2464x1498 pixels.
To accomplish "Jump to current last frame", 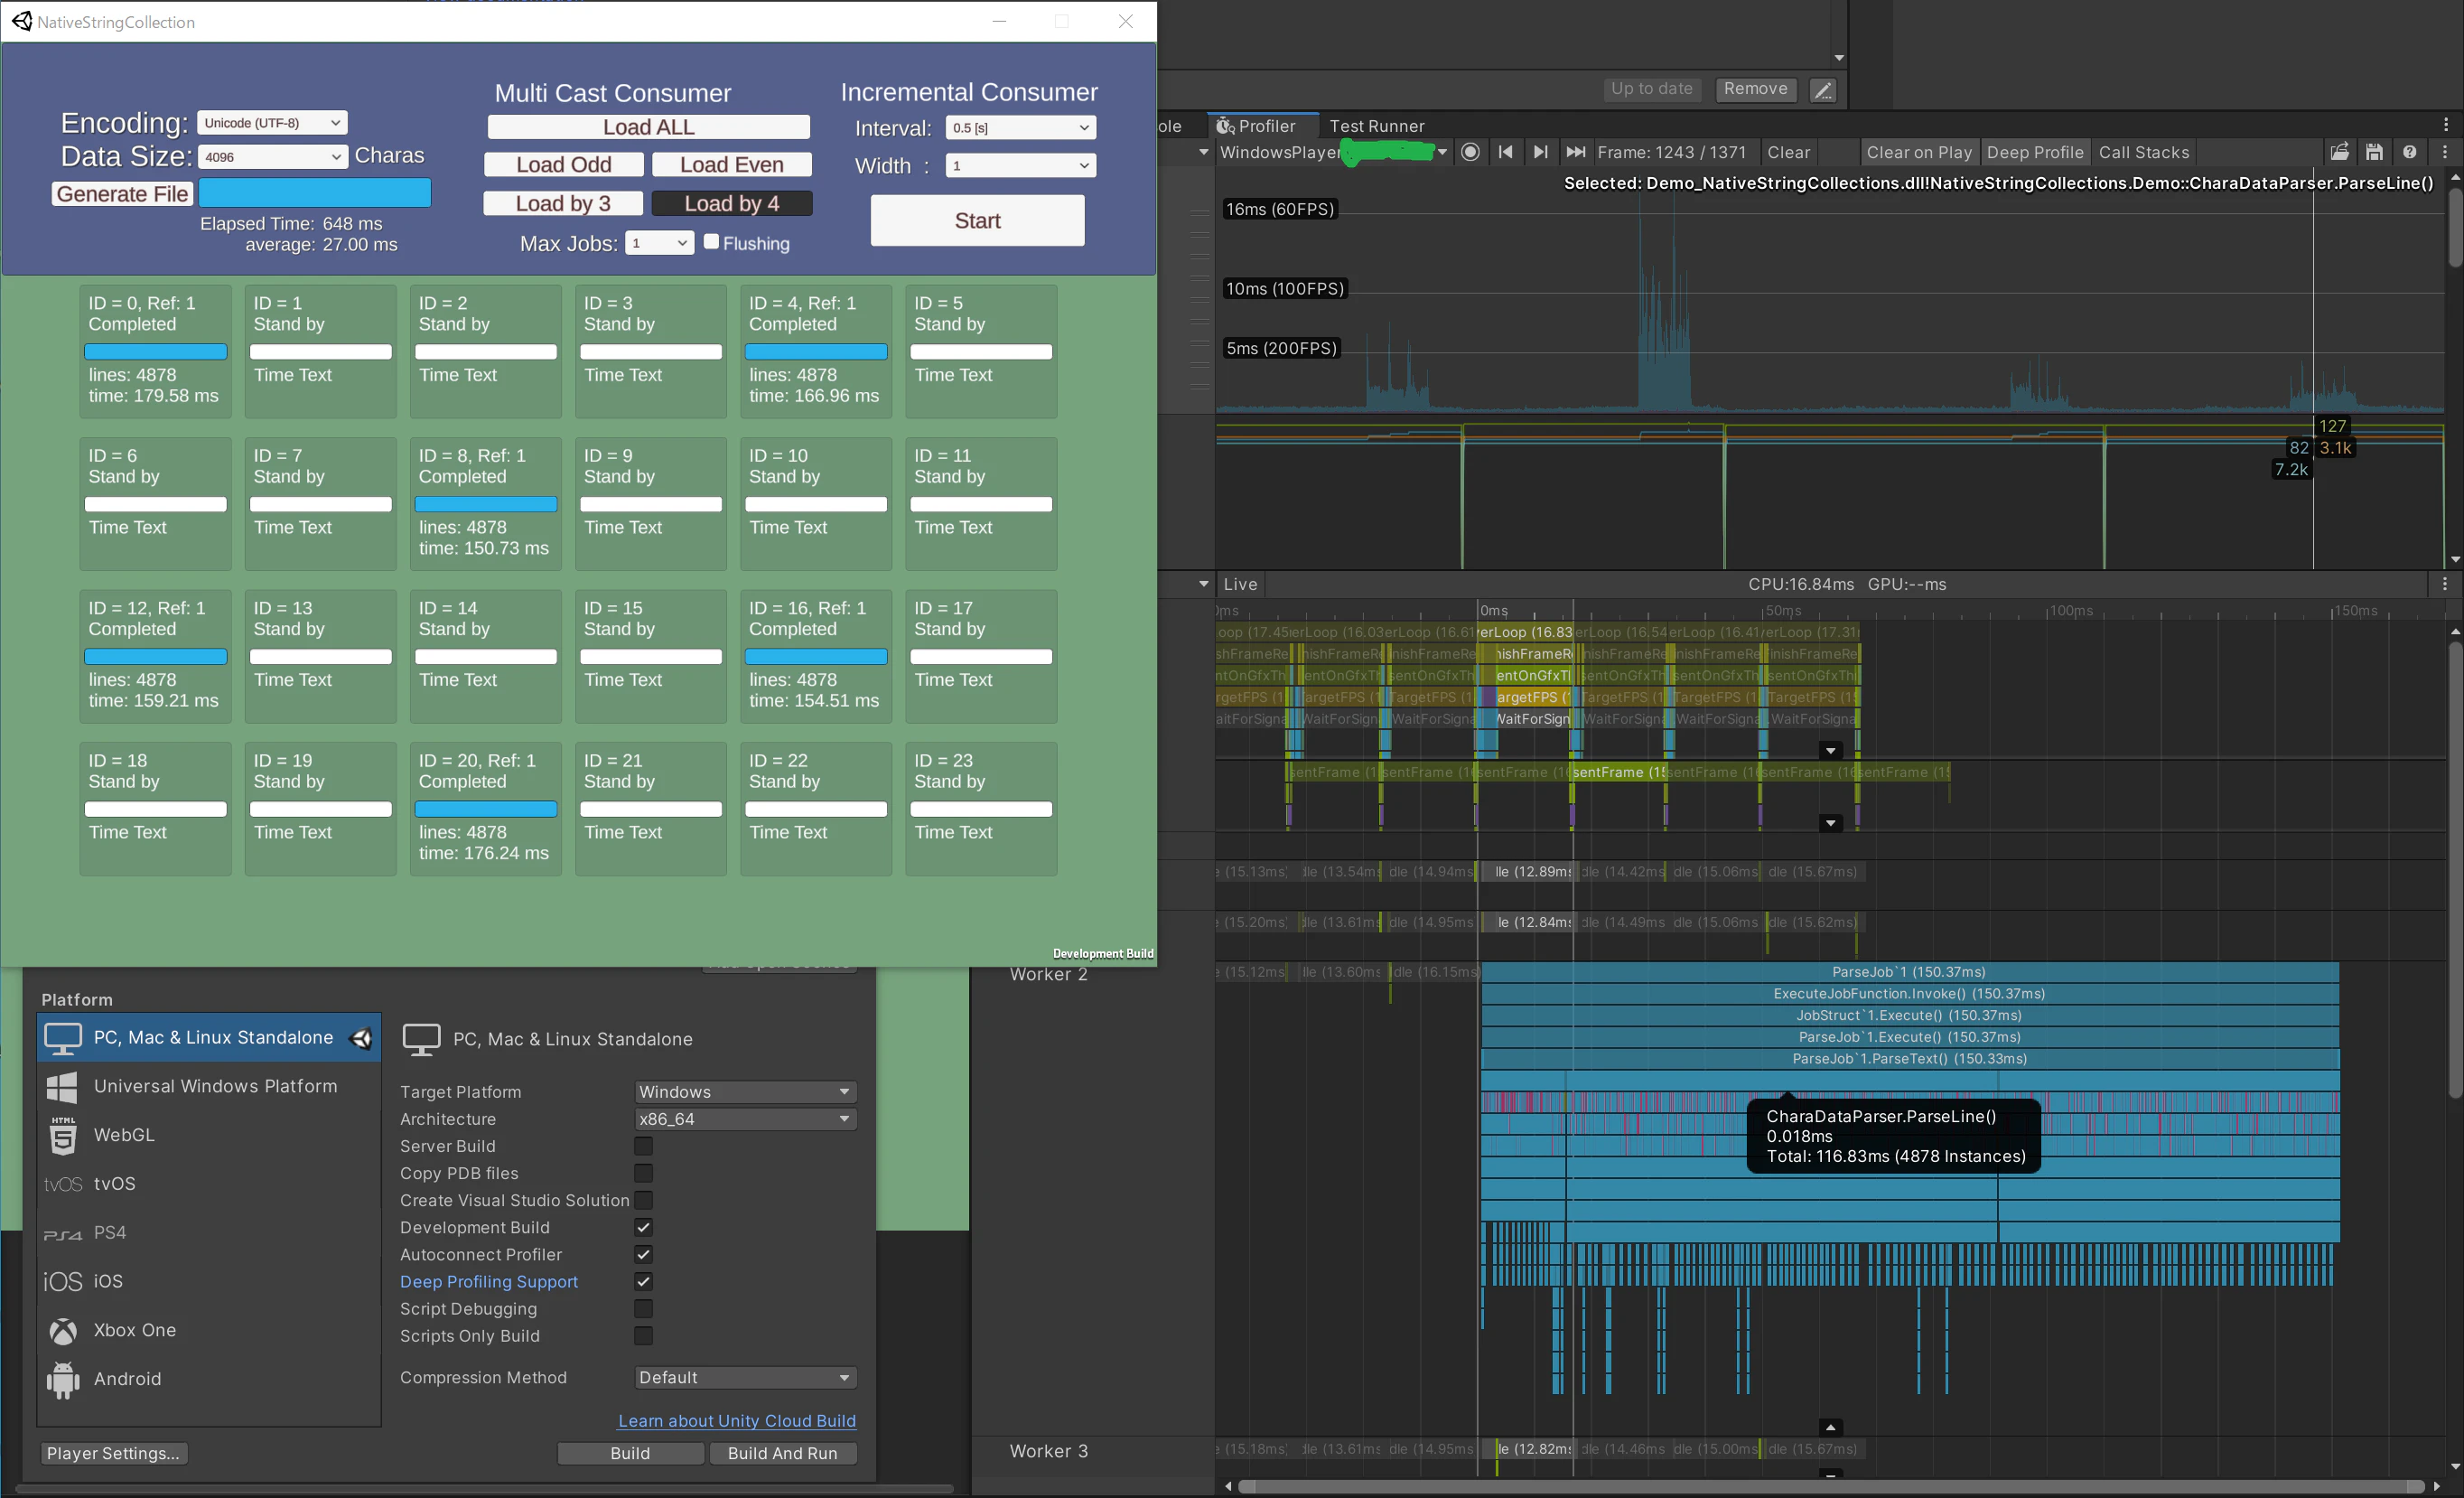I will point(1575,152).
